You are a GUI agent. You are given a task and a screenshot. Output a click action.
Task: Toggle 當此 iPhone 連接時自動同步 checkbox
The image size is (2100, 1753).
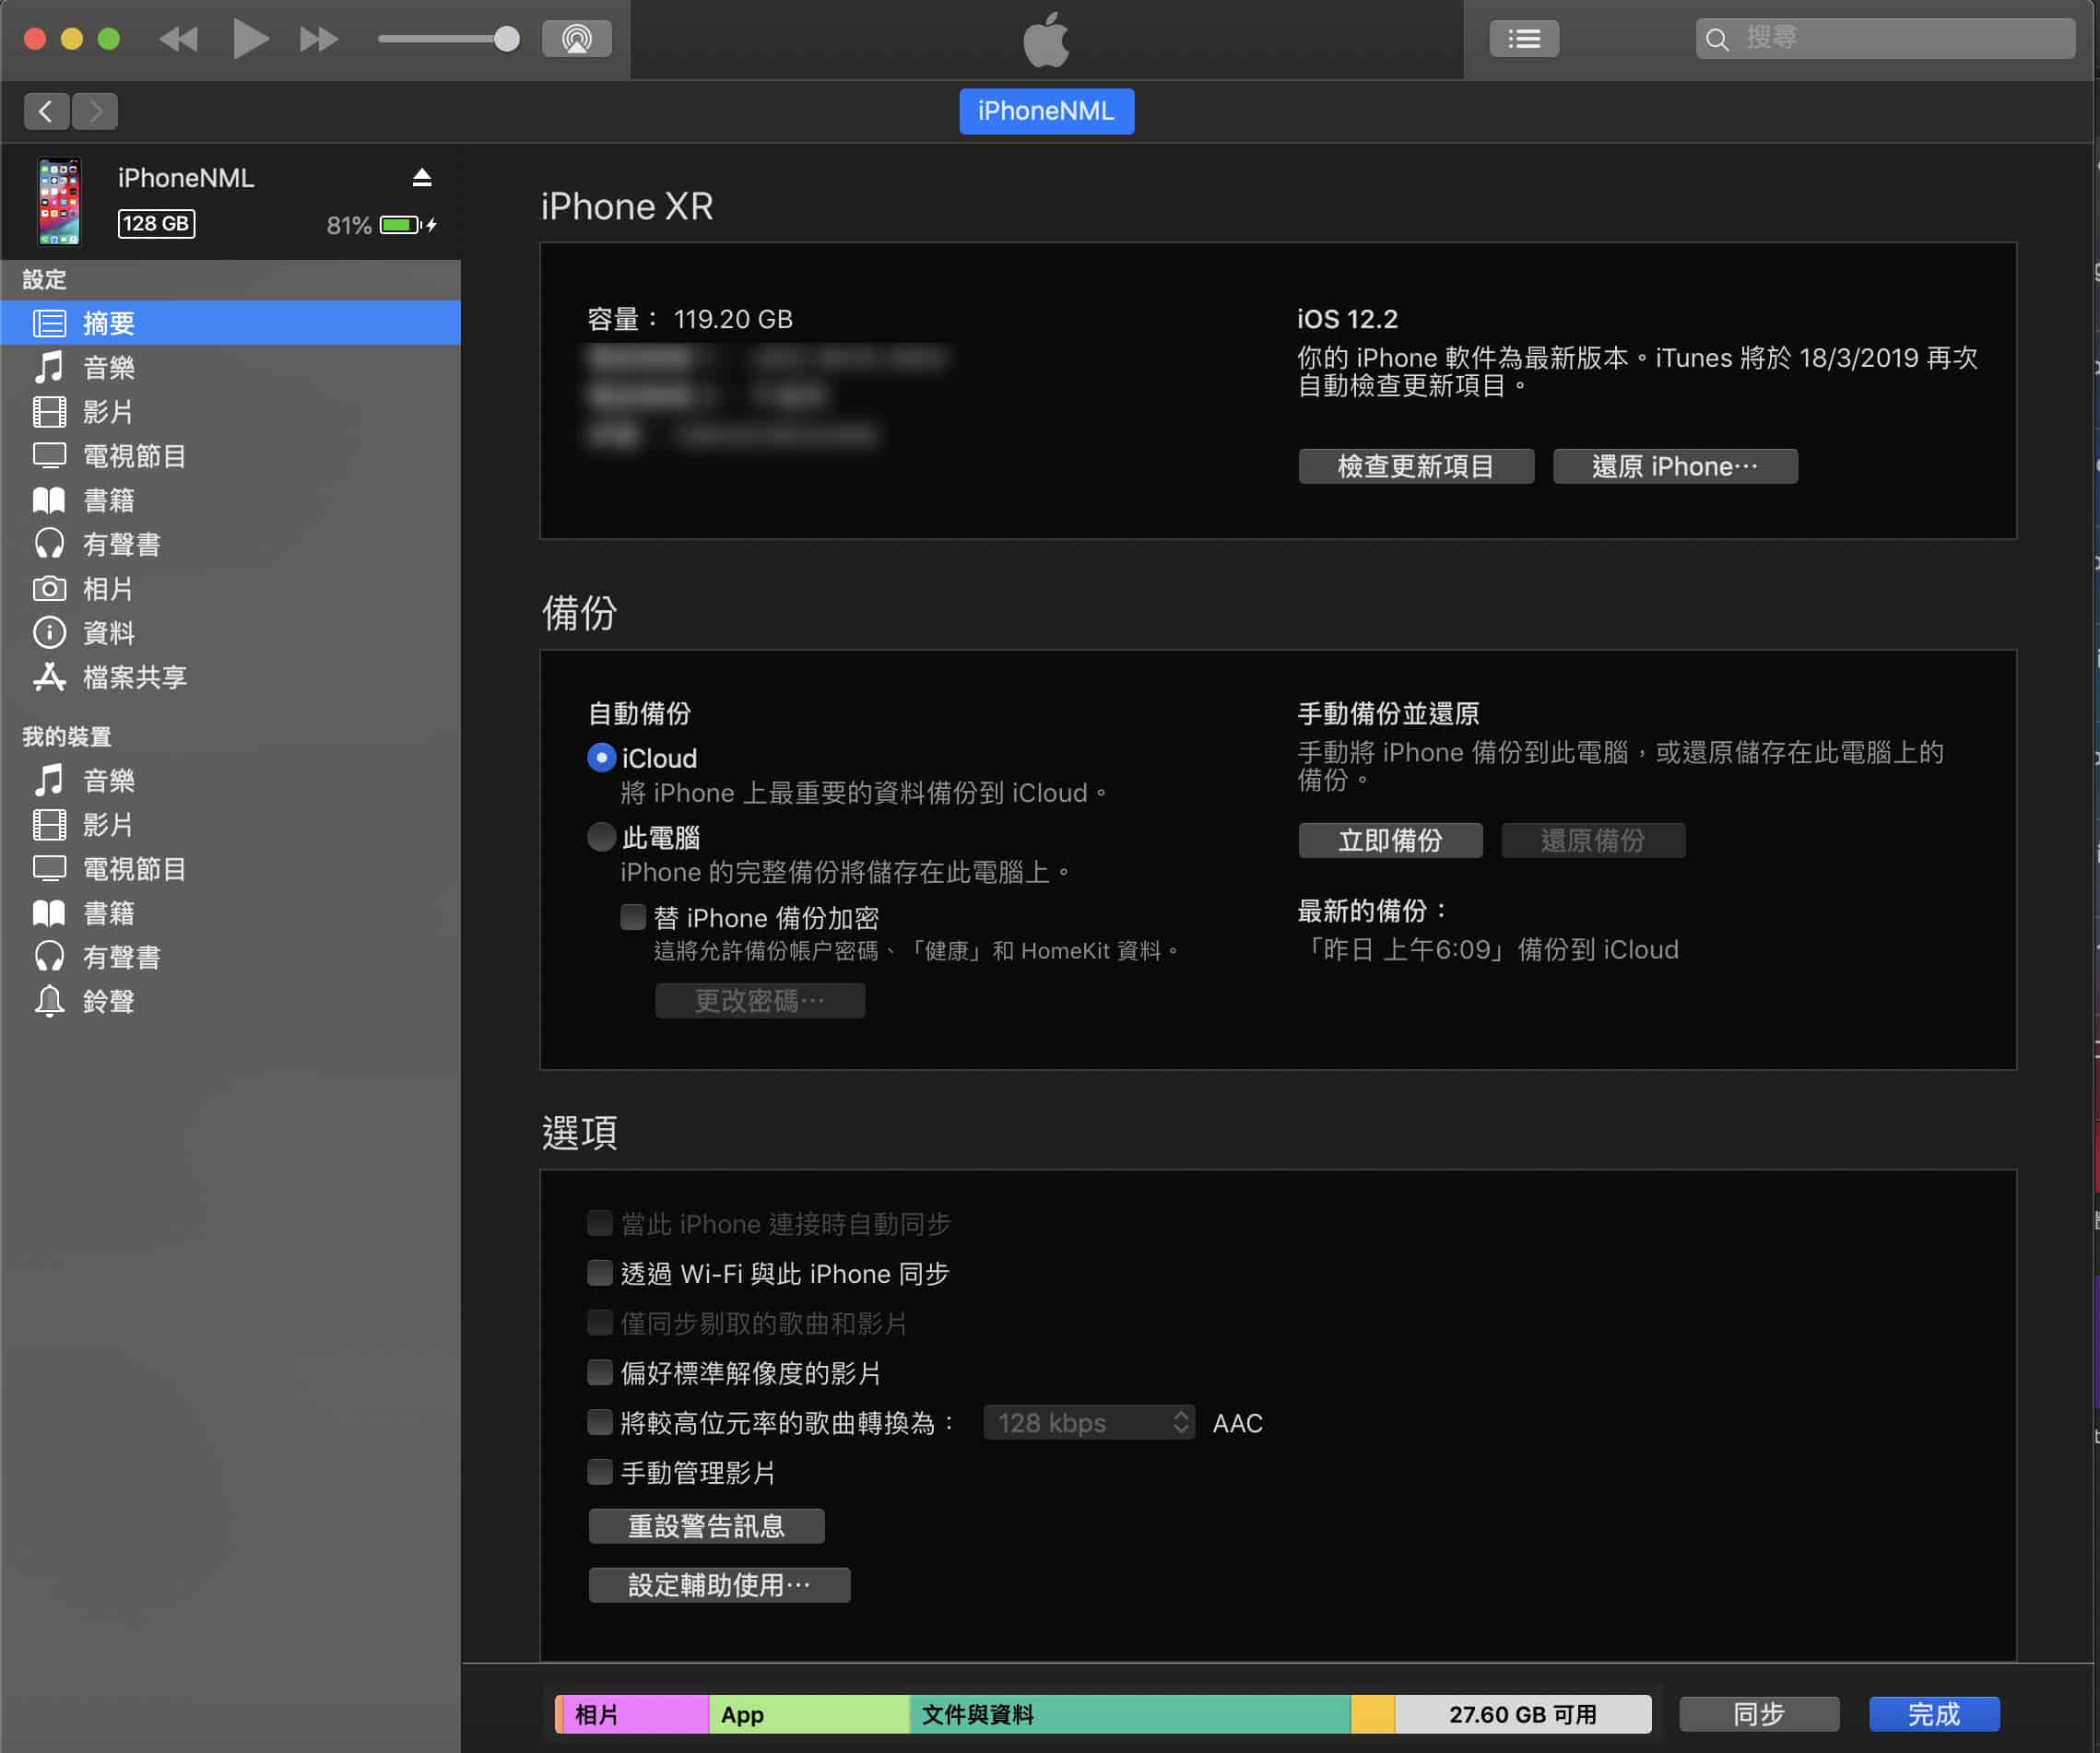pyautogui.click(x=600, y=1223)
